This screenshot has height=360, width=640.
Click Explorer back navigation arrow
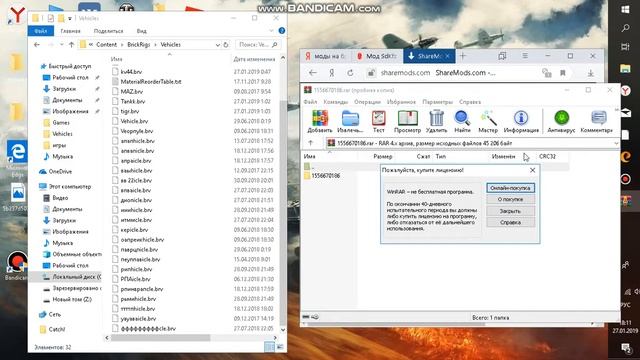pyautogui.click(x=37, y=44)
